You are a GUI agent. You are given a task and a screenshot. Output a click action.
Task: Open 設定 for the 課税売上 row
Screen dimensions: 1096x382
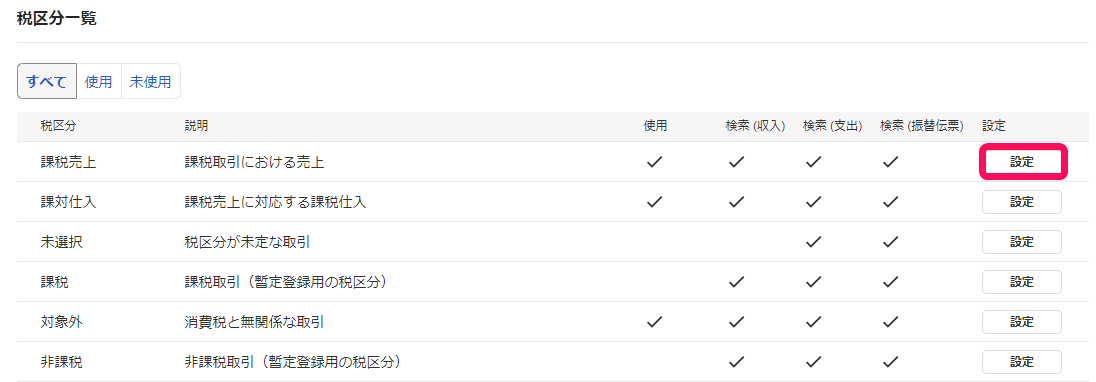coord(1021,162)
